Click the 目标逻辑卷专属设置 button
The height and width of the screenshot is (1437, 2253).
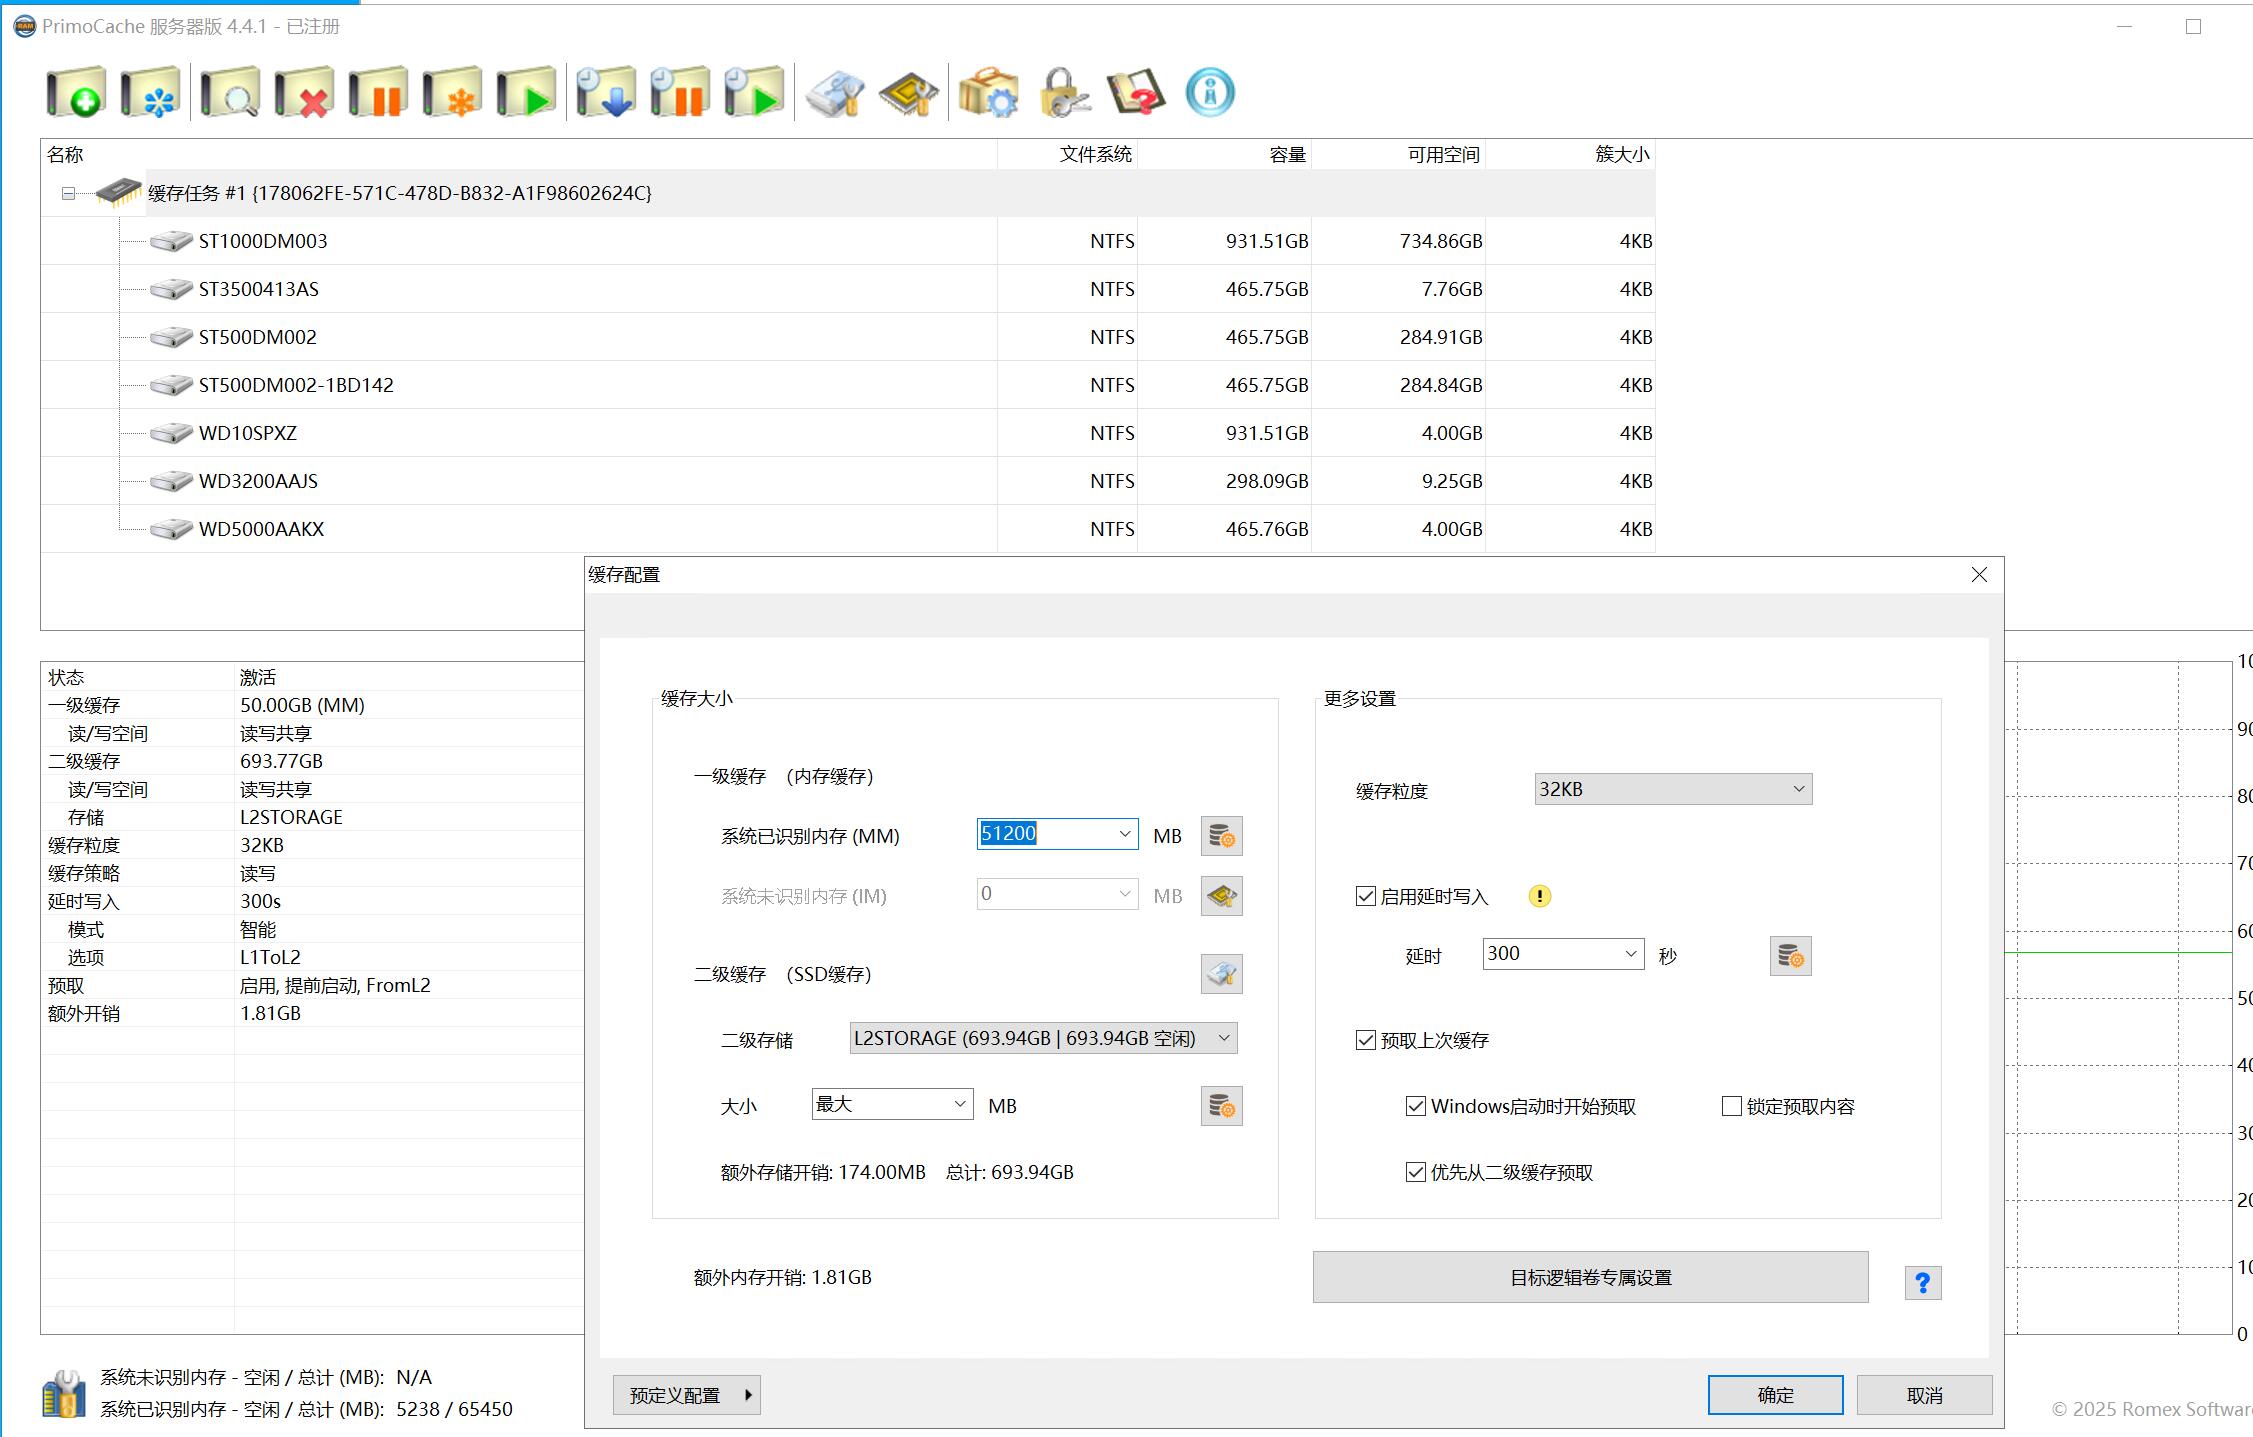(x=1590, y=1277)
